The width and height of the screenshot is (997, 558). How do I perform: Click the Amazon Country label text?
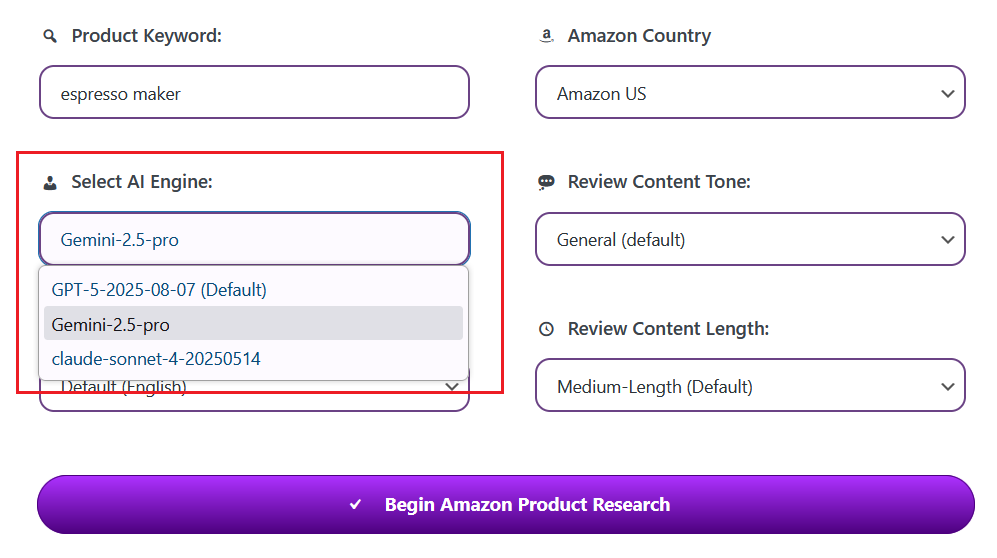click(639, 36)
